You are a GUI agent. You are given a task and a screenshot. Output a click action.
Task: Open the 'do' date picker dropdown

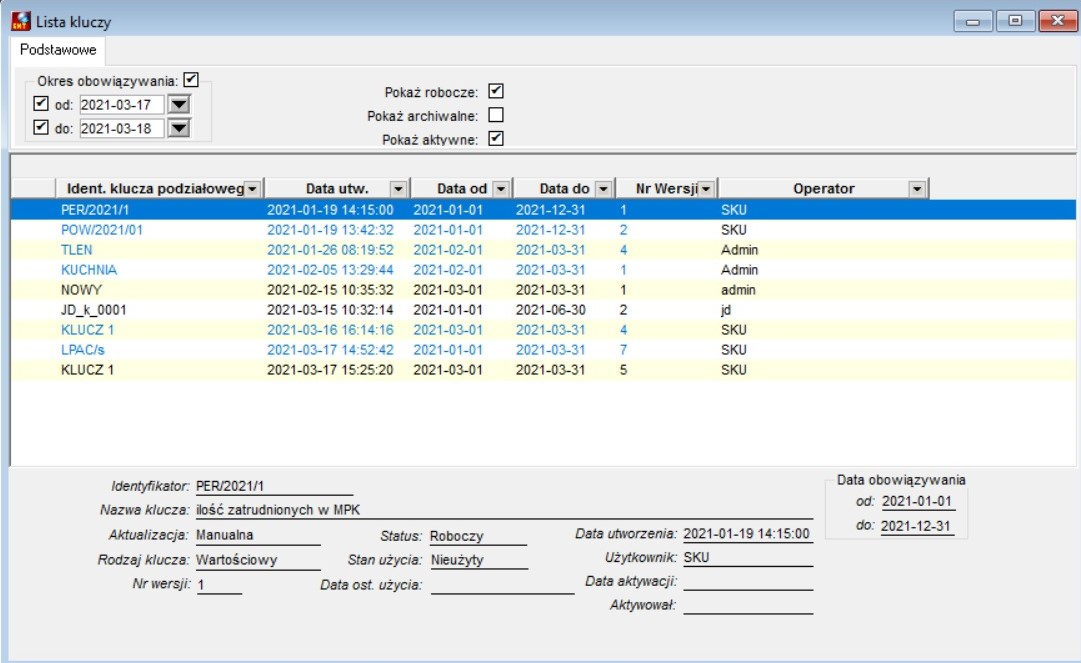click(179, 128)
